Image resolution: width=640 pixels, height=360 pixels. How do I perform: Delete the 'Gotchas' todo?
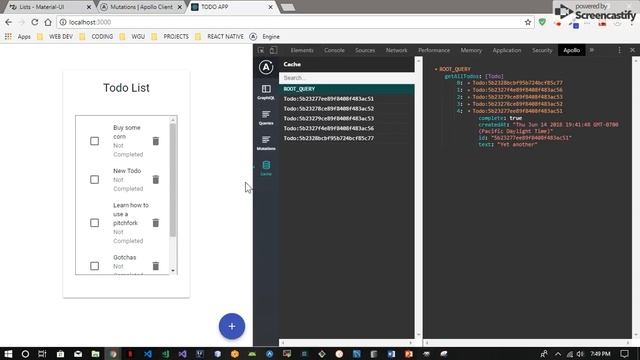tap(156, 266)
